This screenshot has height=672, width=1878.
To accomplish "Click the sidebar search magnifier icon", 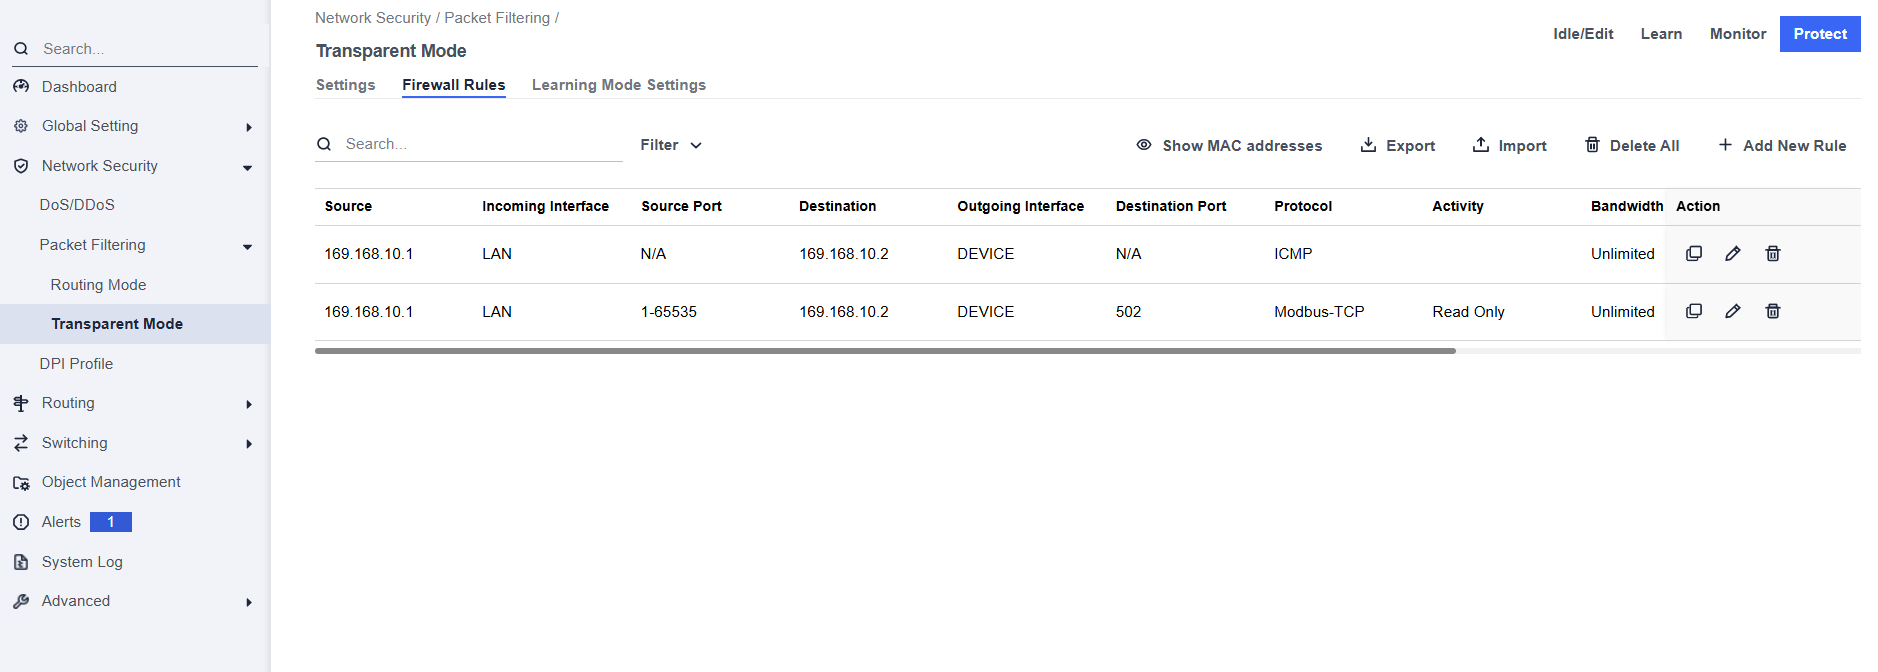I will (21, 49).
